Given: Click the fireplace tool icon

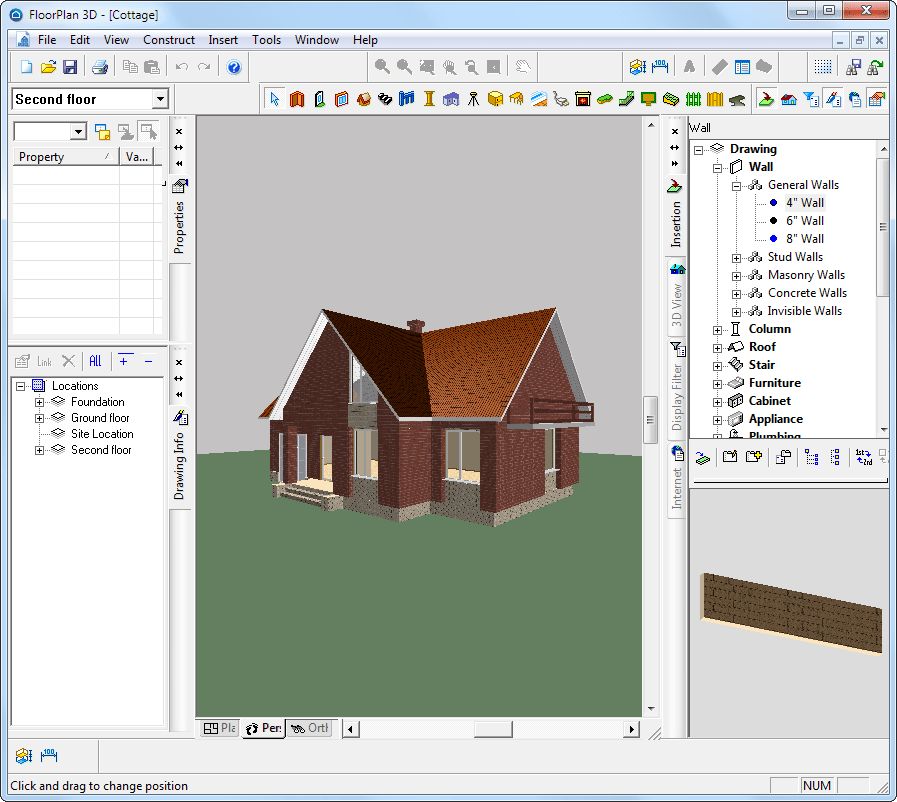Looking at the screenshot, I should pos(583,99).
